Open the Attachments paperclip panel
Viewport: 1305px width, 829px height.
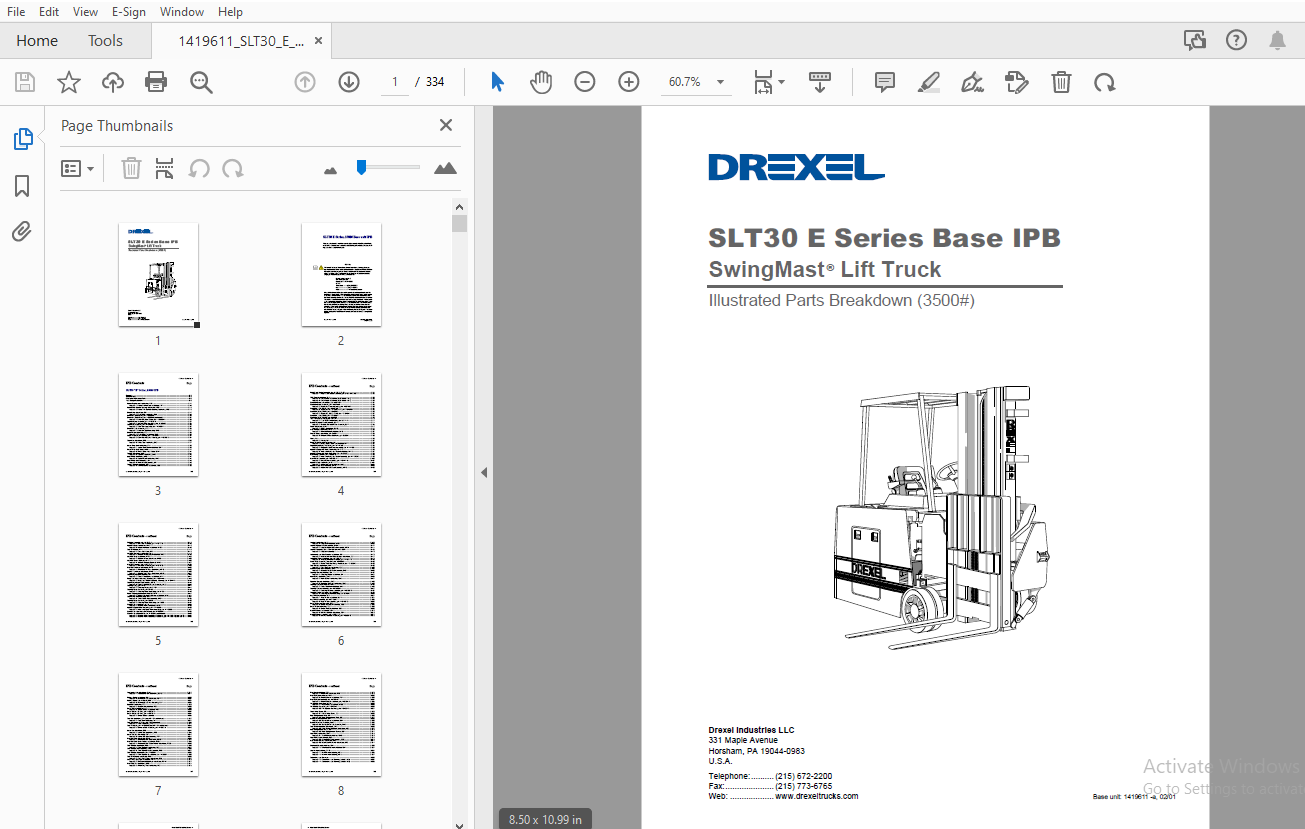pos(22,232)
